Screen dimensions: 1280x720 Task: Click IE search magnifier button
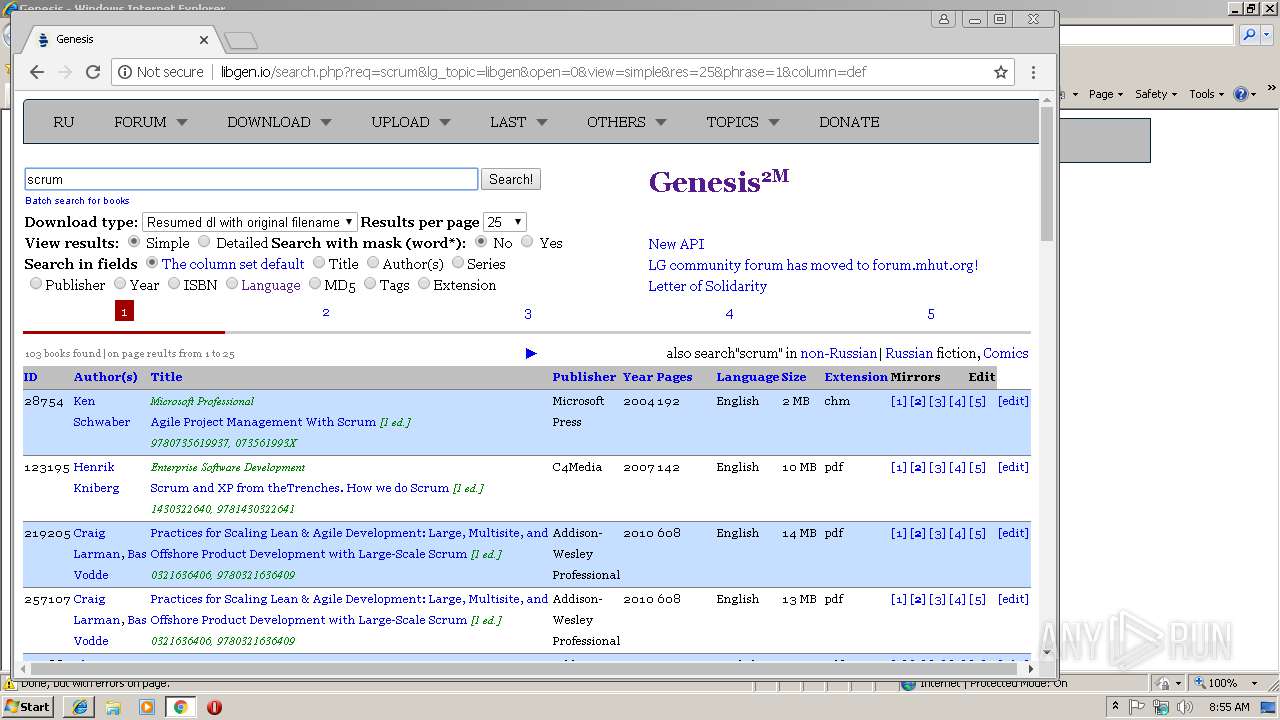(x=1249, y=35)
